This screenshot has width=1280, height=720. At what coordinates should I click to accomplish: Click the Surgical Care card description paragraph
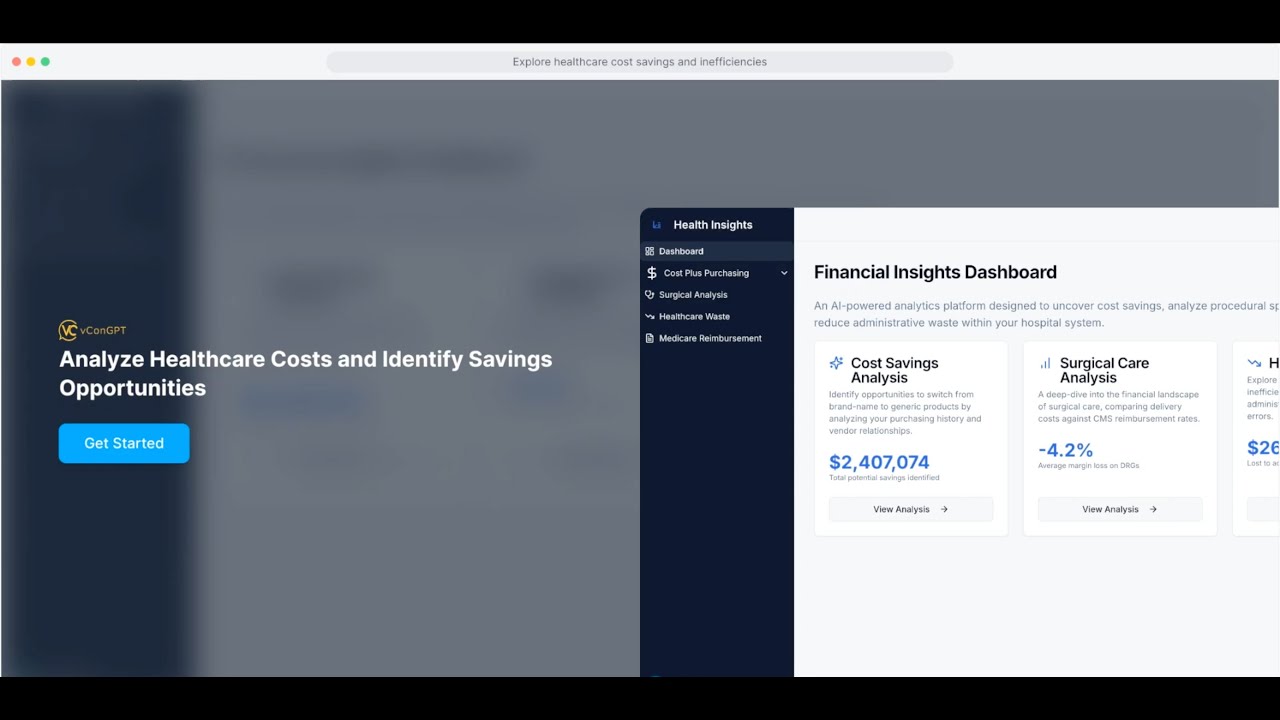click(1119, 407)
